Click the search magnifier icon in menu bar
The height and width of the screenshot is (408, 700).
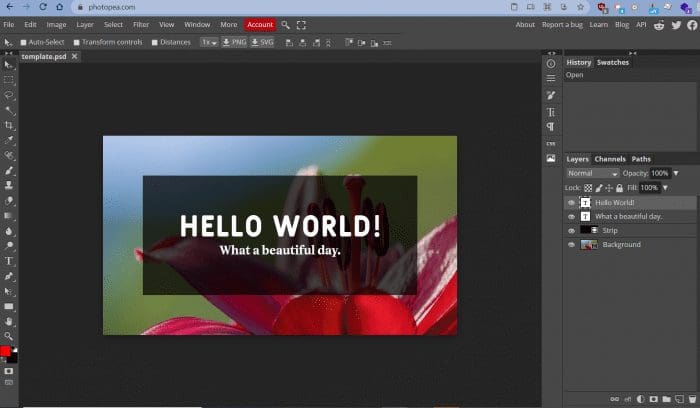(x=285, y=24)
